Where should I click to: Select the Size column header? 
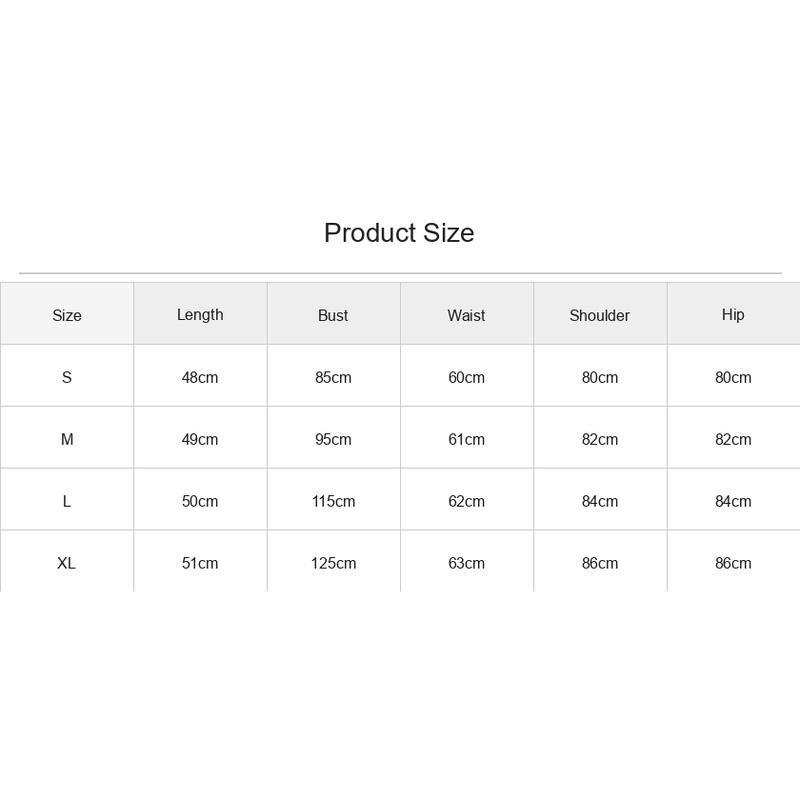tap(67, 315)
